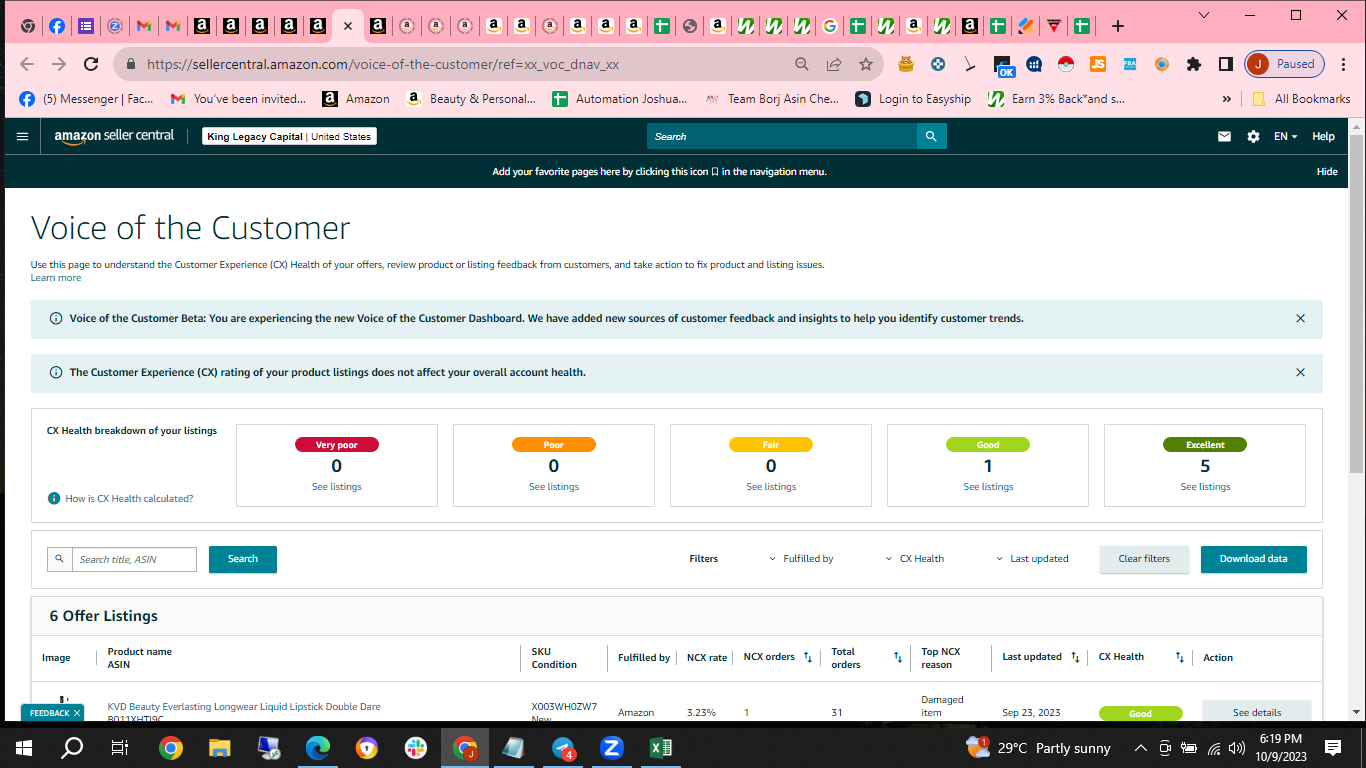Switch to the Facebook browser tab

click(57, 26)
